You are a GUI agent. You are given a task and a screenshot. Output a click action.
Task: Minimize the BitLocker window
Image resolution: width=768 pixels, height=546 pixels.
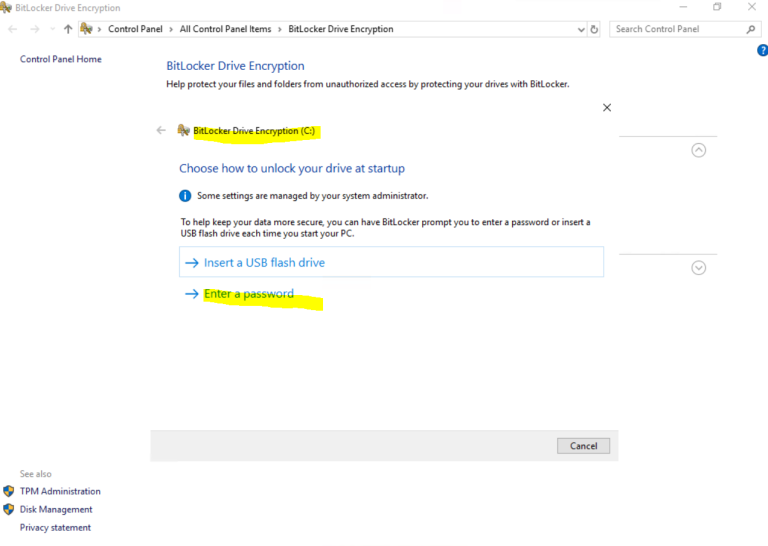point(683,7)
